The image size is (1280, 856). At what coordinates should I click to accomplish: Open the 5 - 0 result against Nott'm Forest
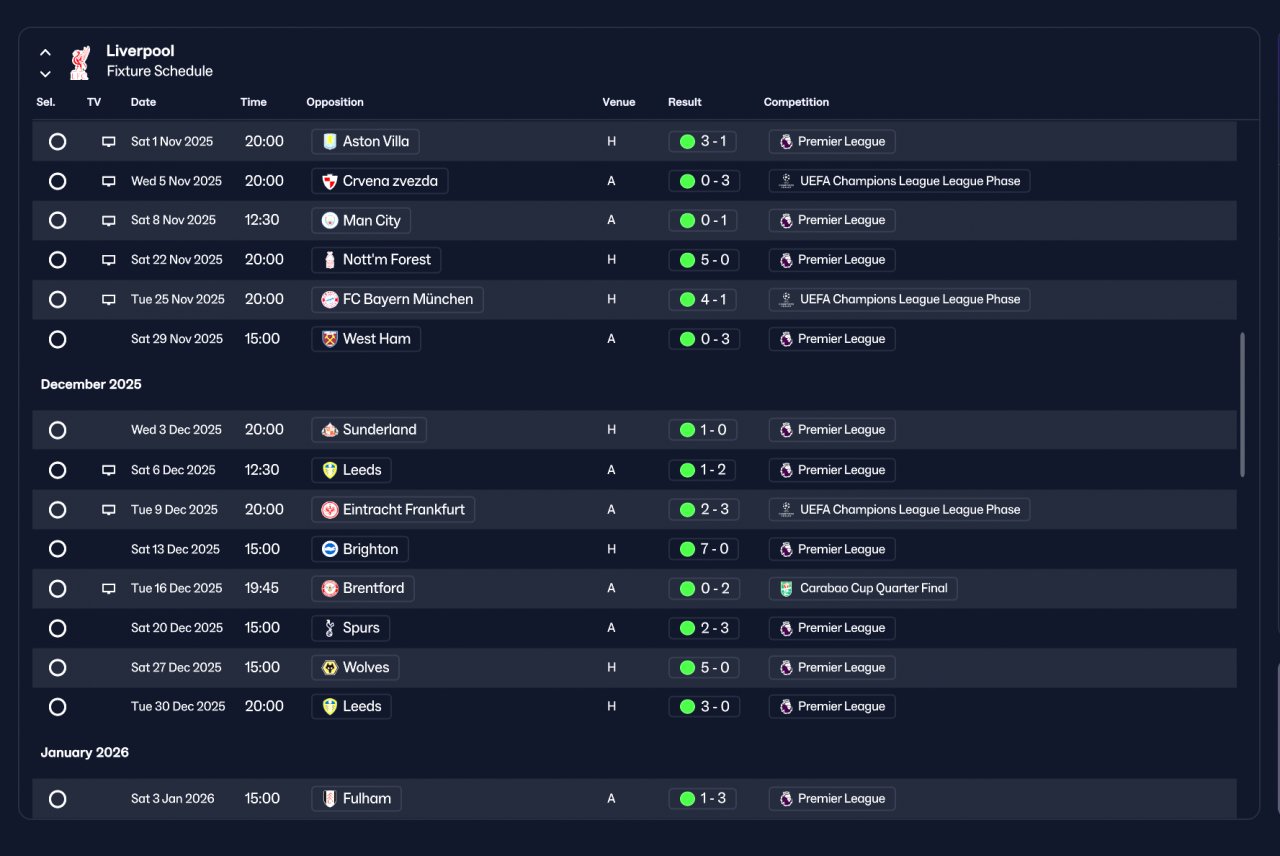point(704,260)
